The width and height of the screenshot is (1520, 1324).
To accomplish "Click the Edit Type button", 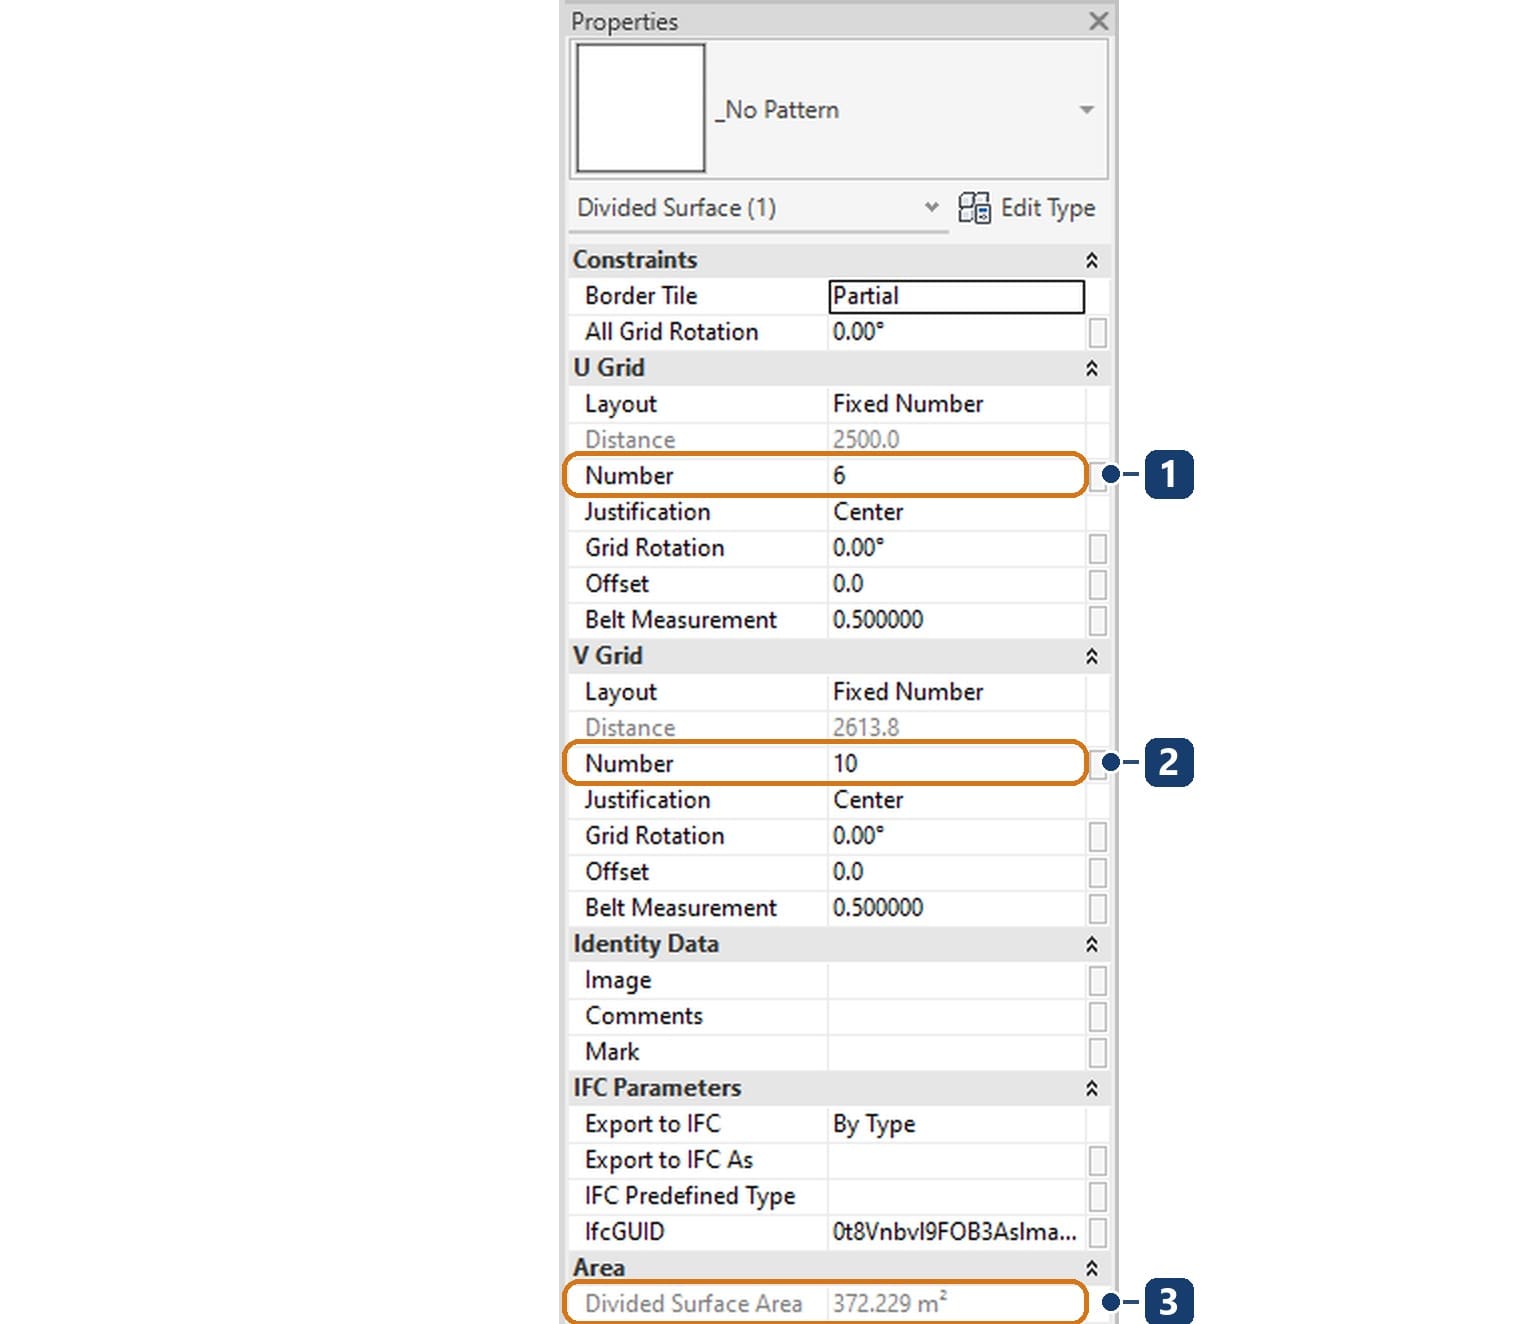I will click(x=1026, y=207).
